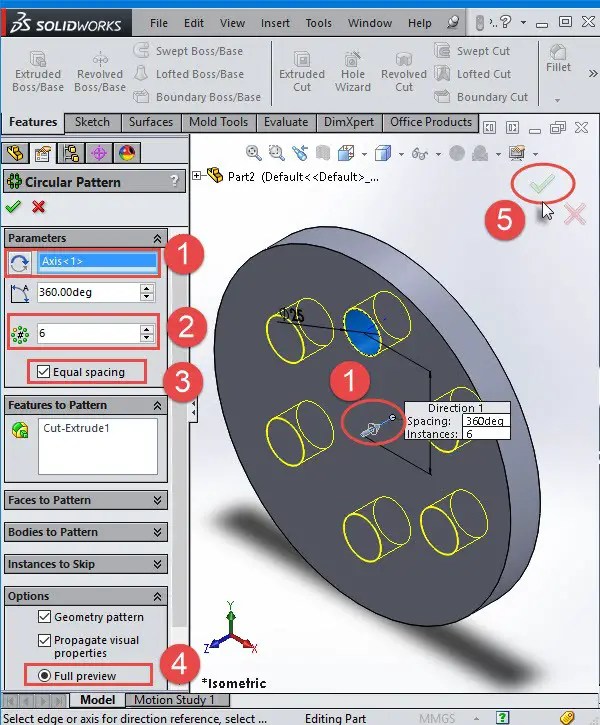Open the Motion Study 1 tab

(174, 700)
